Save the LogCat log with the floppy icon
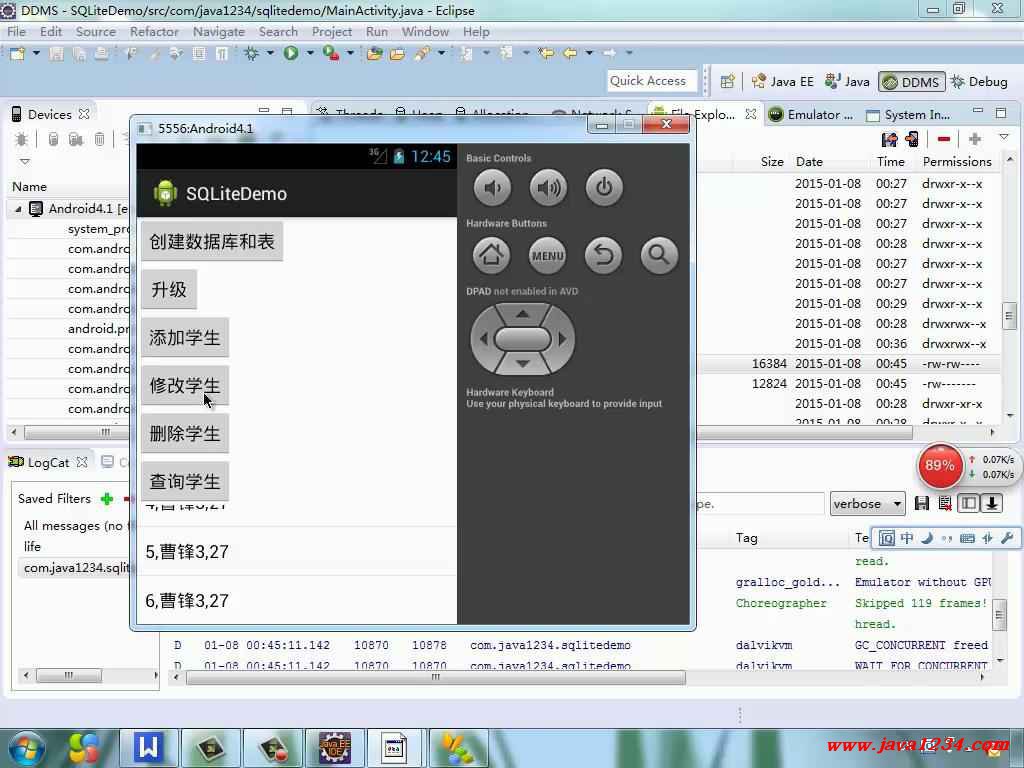The height and width of the screenshot is (768, 1024). 921,504
